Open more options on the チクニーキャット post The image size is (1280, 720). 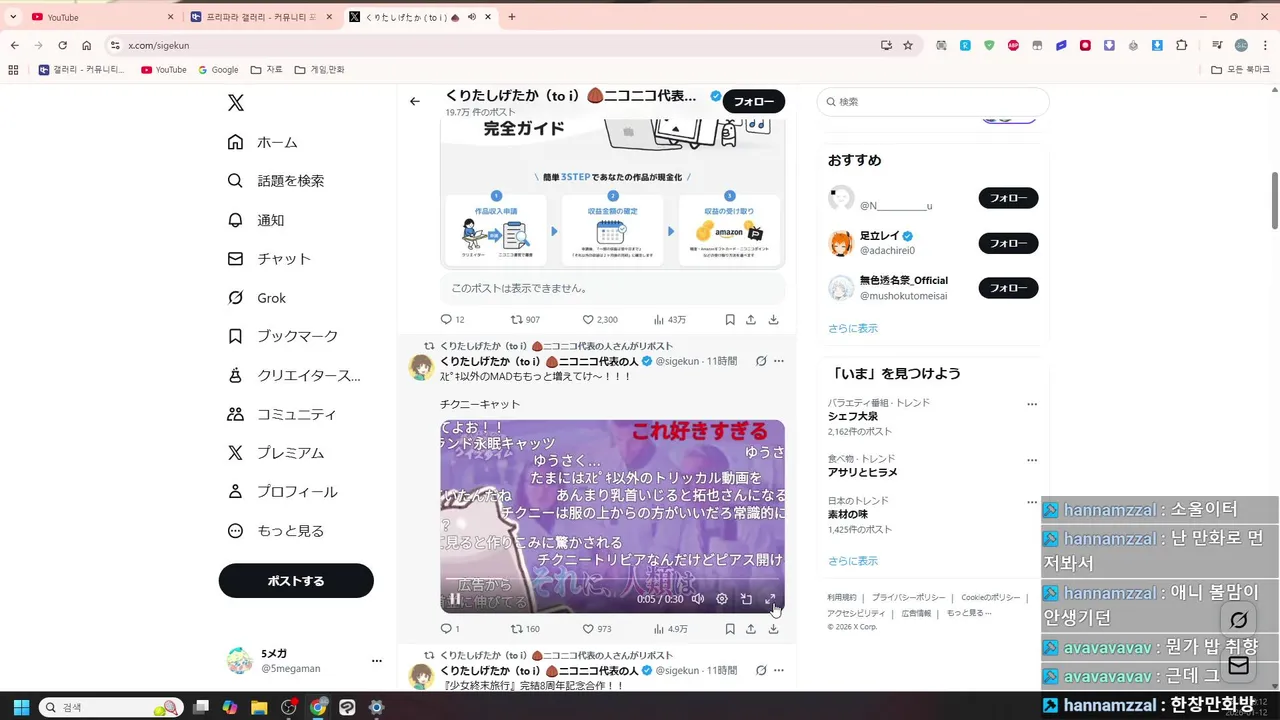[779, 361]
